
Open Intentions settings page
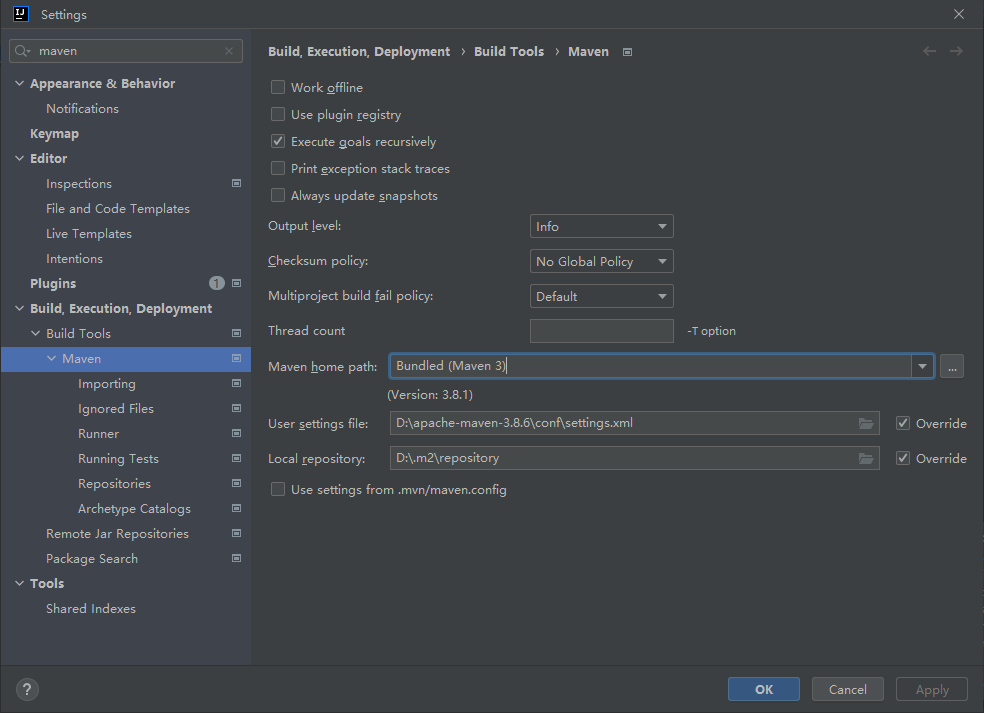click(74, 259)
